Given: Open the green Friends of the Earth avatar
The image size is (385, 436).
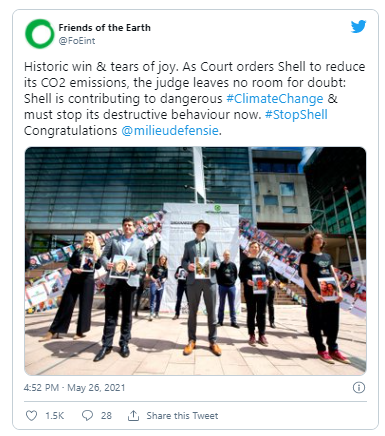Looking at the screenshot, I should pos(40,34).
